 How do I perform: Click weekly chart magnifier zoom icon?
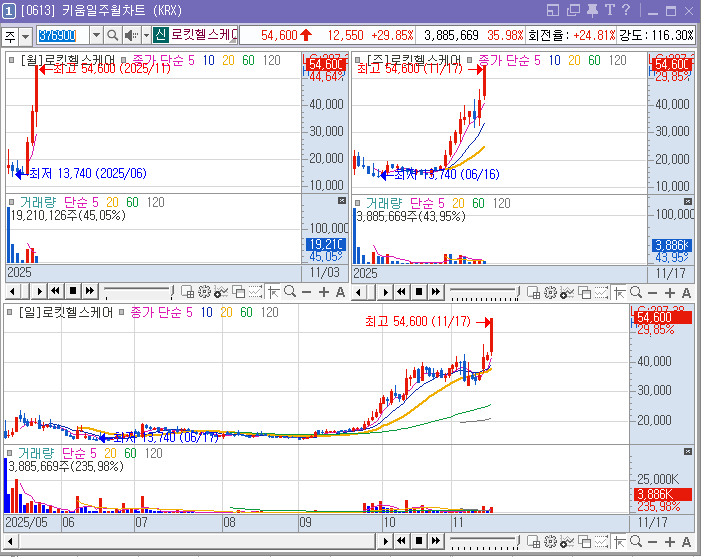point(636,293)
